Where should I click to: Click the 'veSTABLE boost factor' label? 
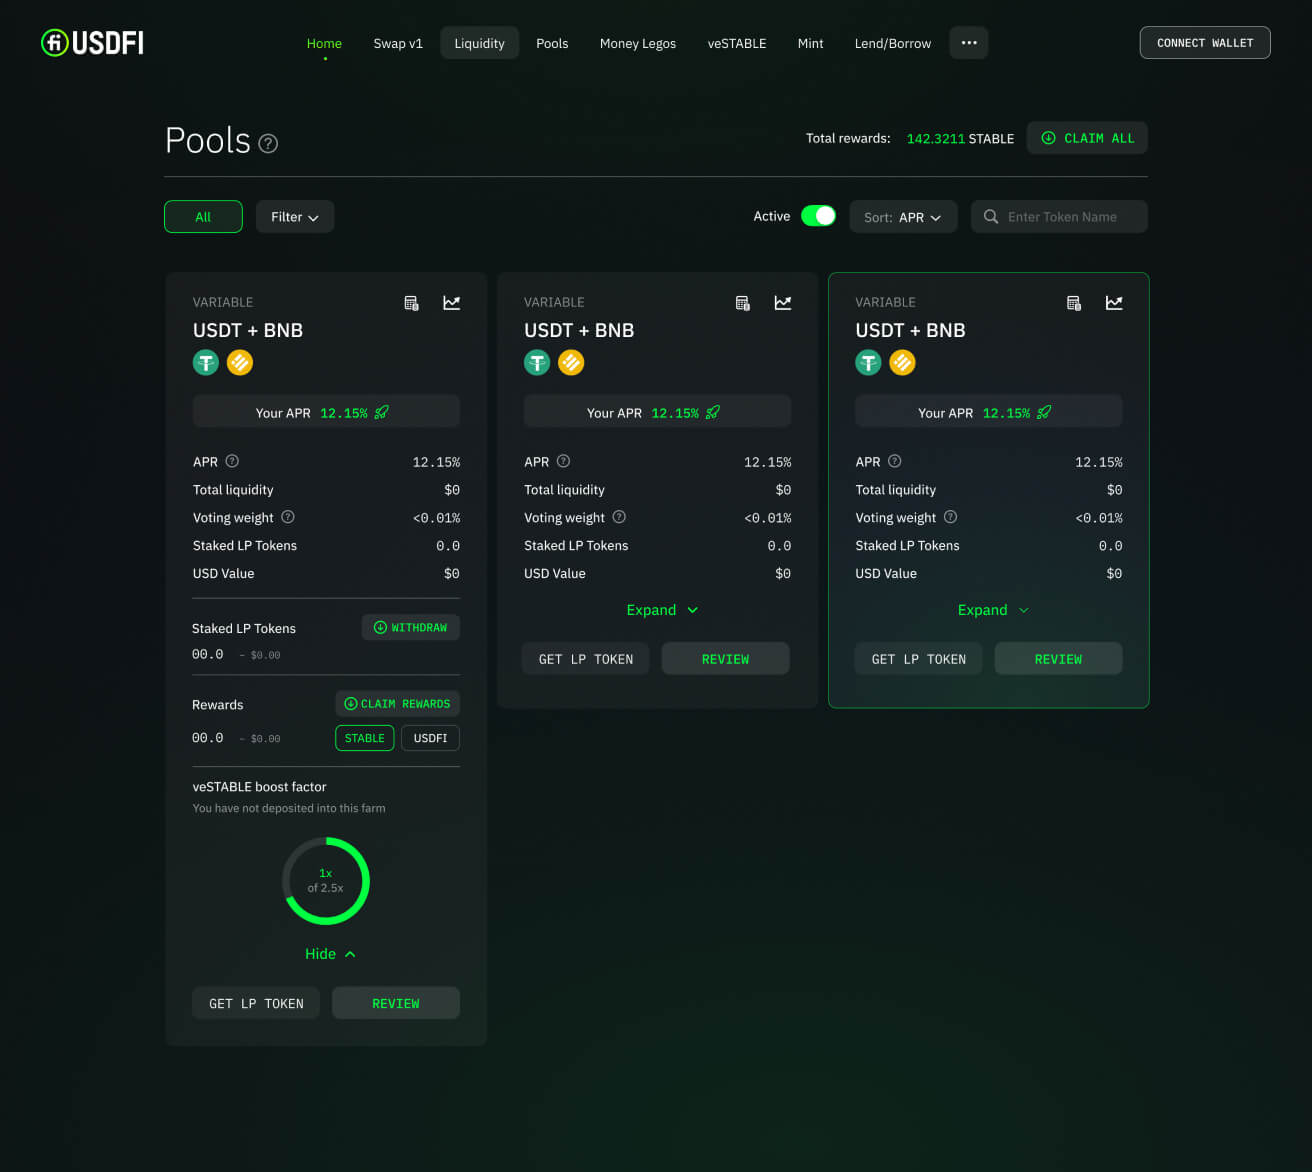[x=259, y=787]
